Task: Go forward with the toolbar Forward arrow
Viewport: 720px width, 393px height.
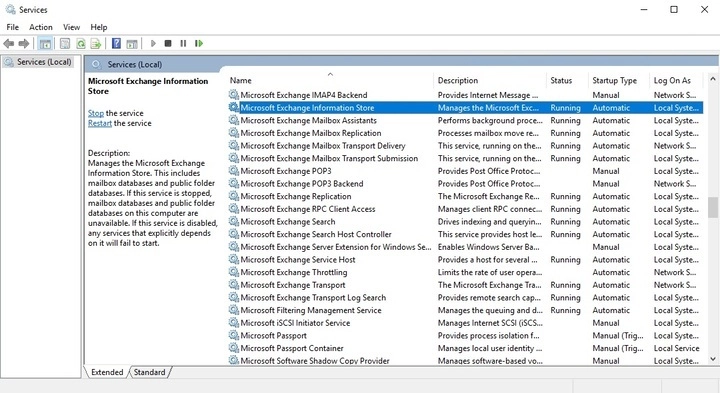Action: point(24,44)
